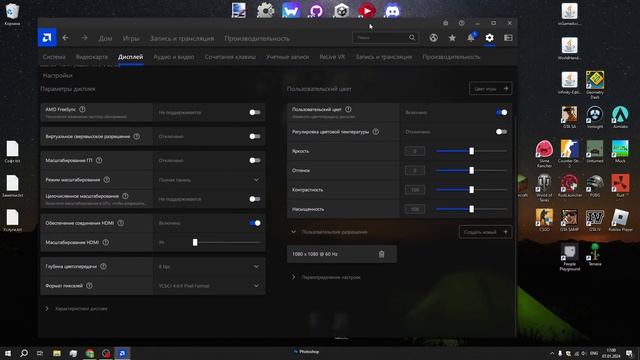Click Chrome icon in the taskbar
The height and width of the screenshot is (360, 640).
90,353
